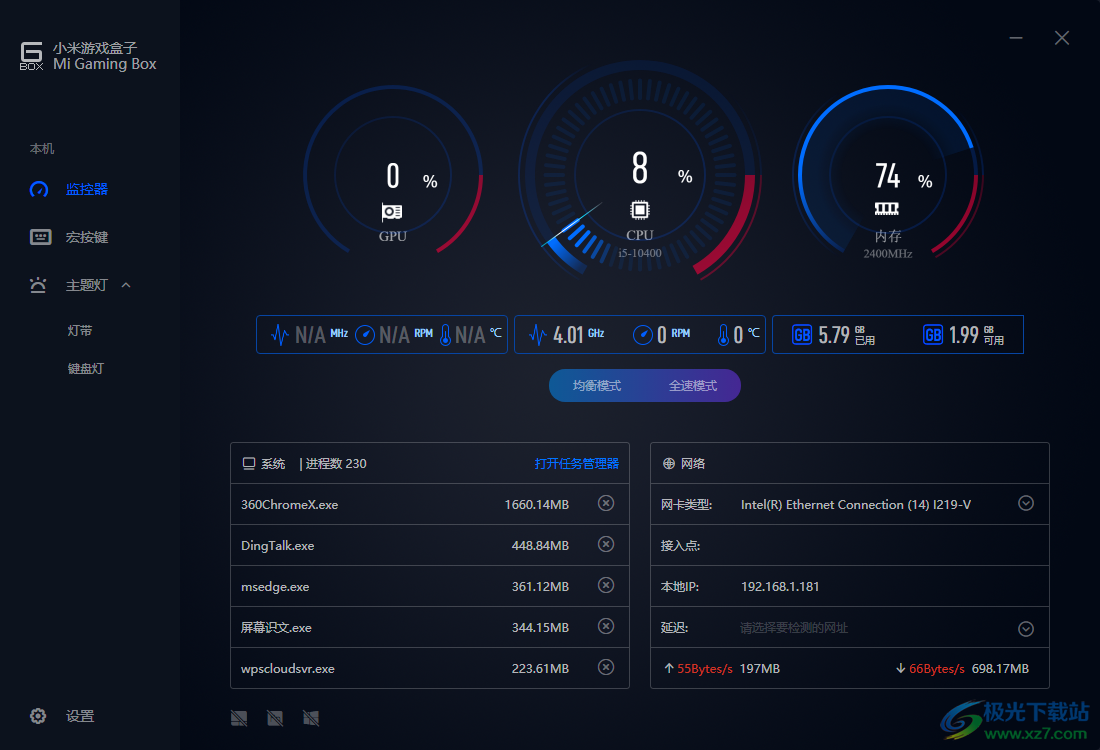
Task: Click the 网络 network globe icon
Action: pos(669,464)
